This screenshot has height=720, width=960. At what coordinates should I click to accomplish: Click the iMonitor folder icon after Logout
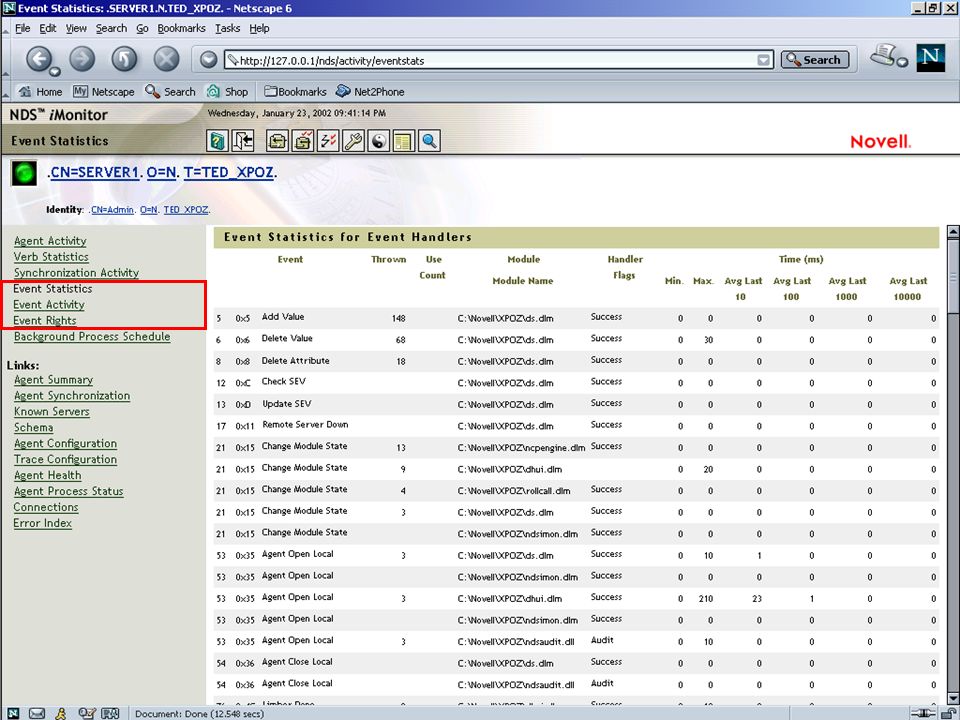(x=277, y=141)
